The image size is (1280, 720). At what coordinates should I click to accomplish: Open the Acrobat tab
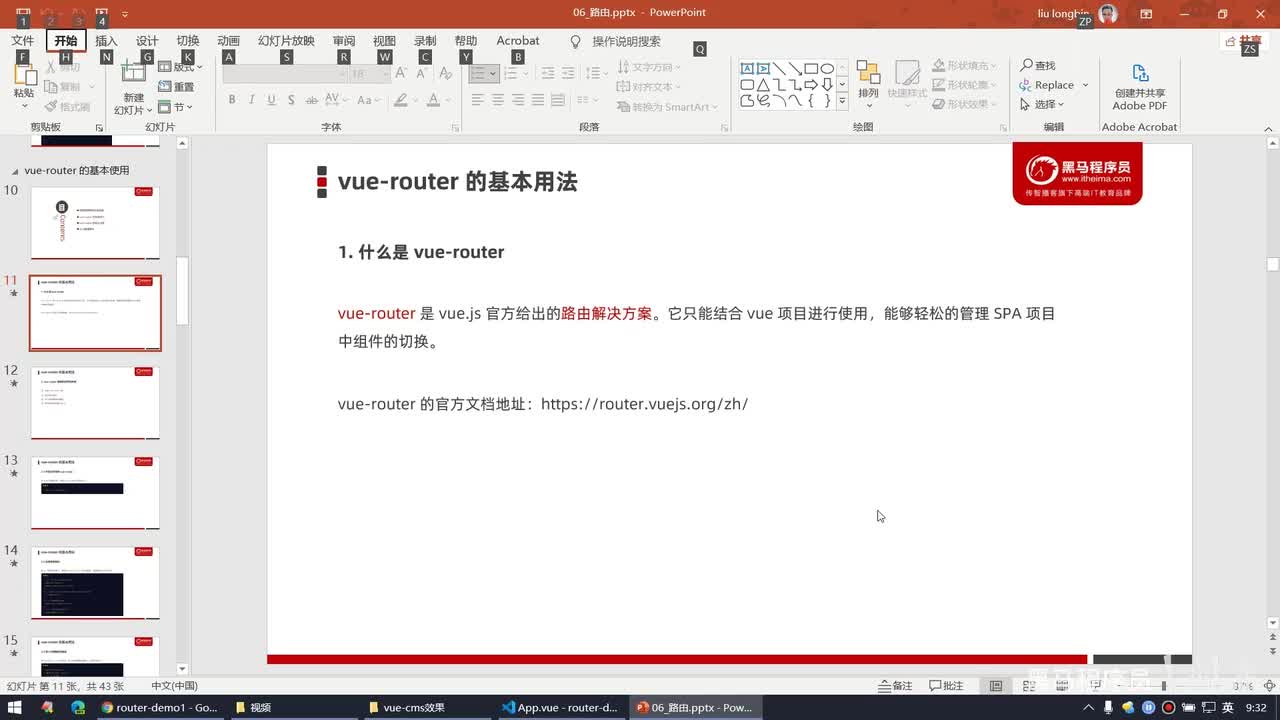(x=518, y=41)
